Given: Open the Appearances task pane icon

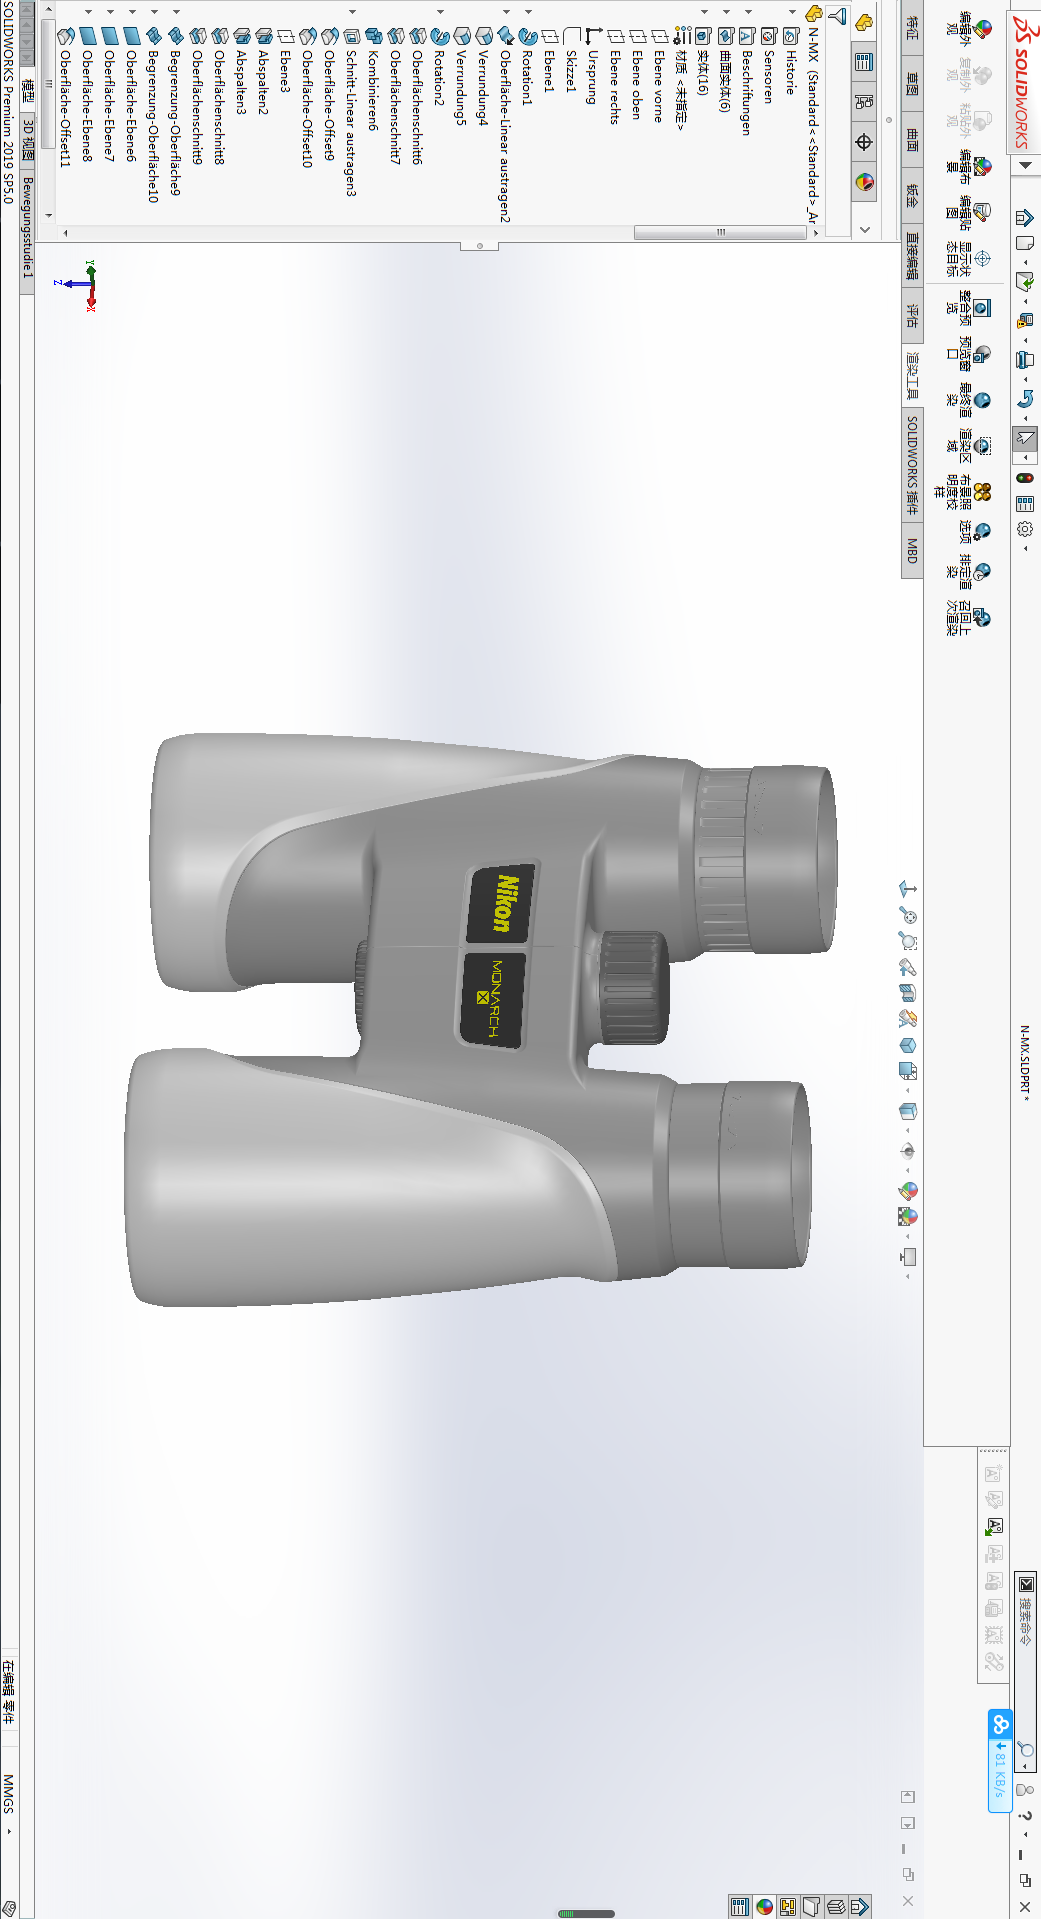Looking at the screenshot, I should click(x=765, y=1906).
